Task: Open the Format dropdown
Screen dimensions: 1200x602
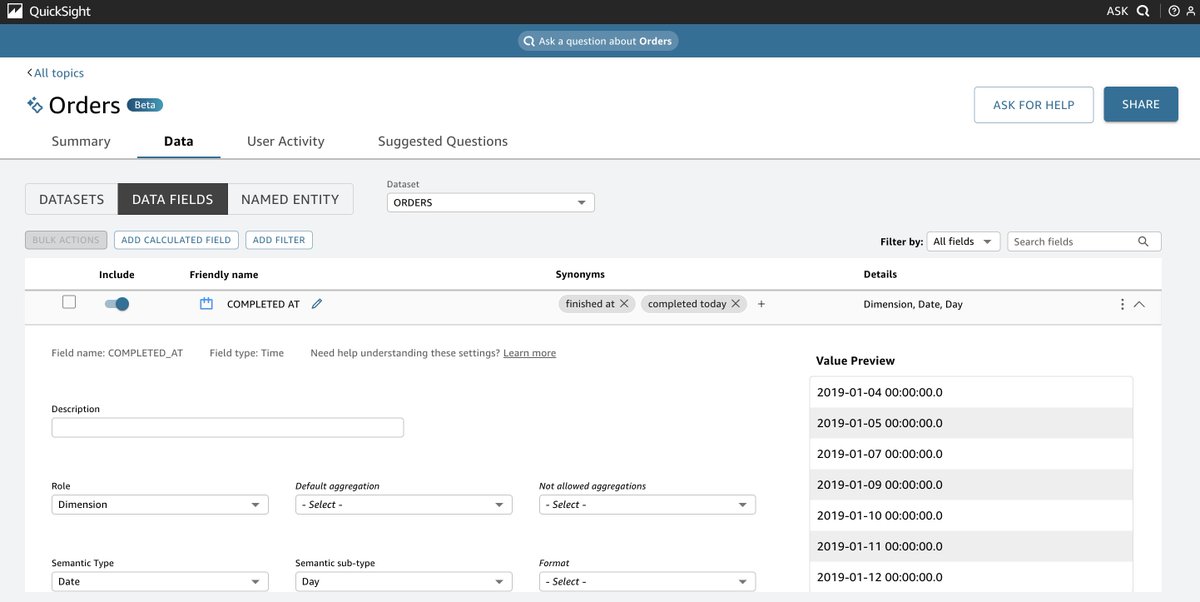Action: (x=647, y=581)
